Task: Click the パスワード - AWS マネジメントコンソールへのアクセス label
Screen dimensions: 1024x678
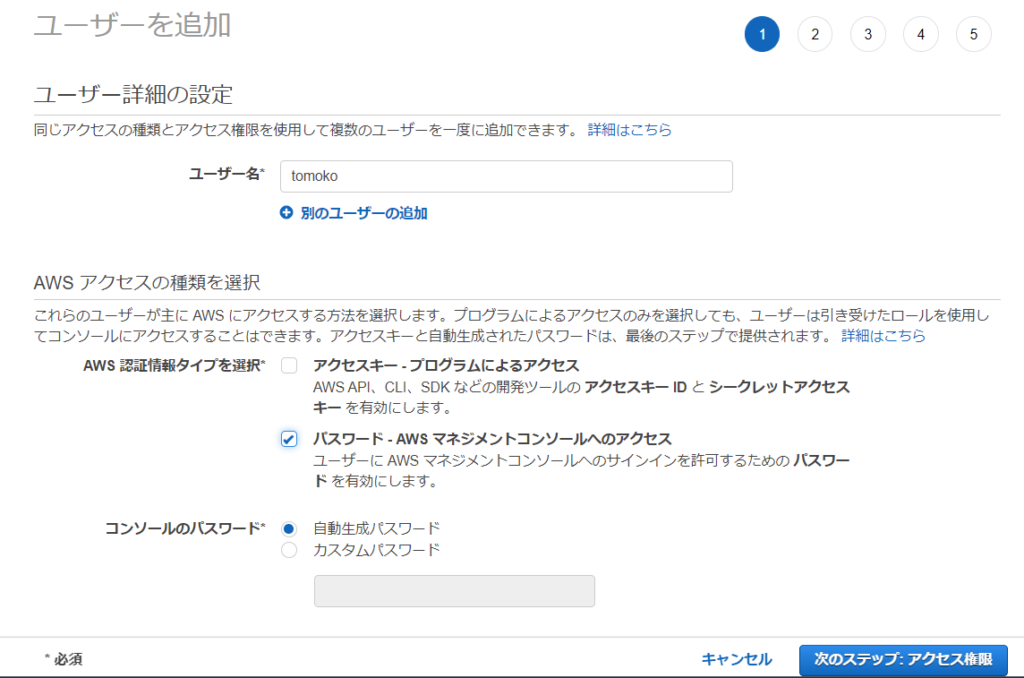Action: (x=492, y=439)
